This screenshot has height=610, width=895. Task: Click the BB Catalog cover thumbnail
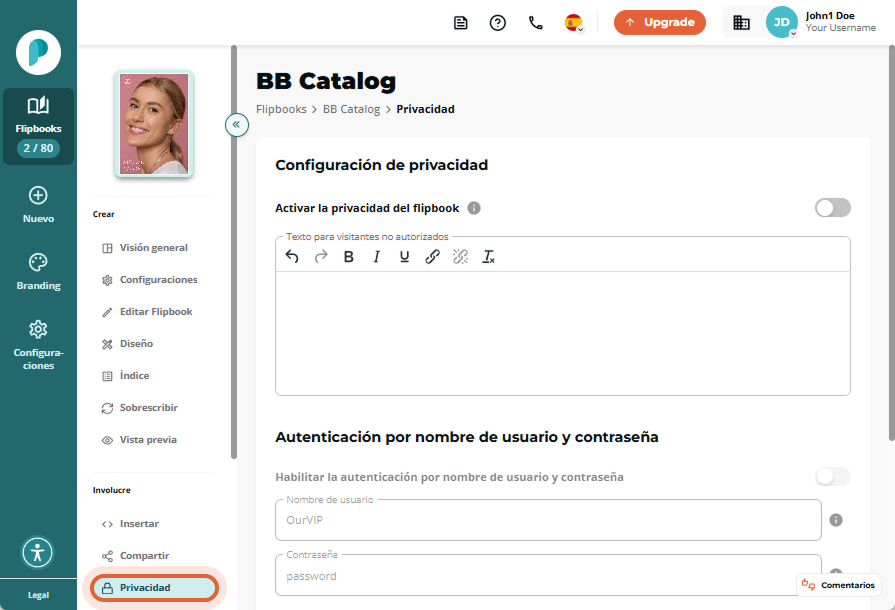(154, 124)
